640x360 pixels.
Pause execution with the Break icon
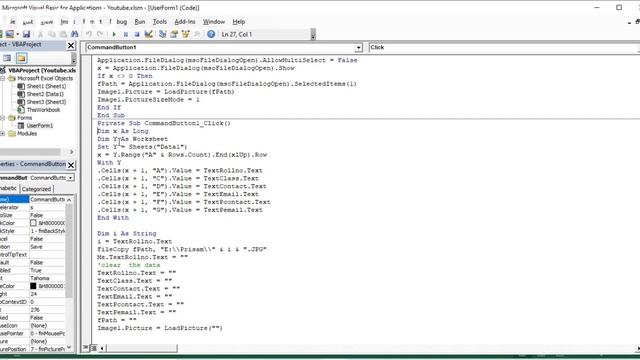coord(126,34)
